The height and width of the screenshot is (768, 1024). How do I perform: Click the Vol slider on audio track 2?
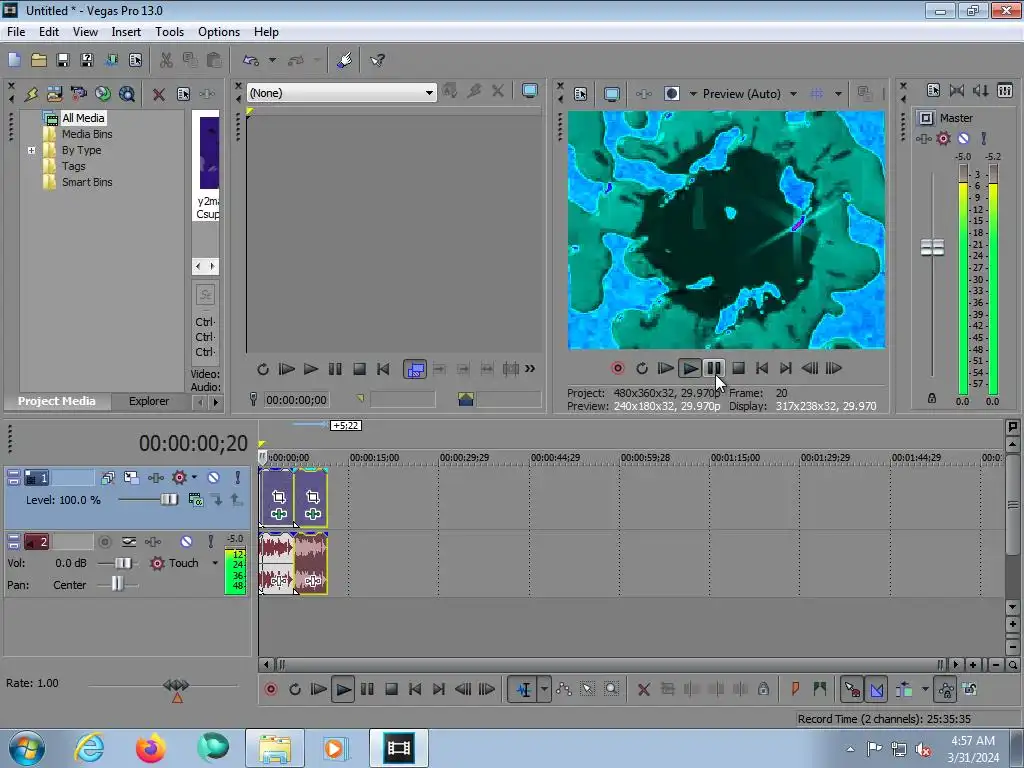(x=123, y=563)
